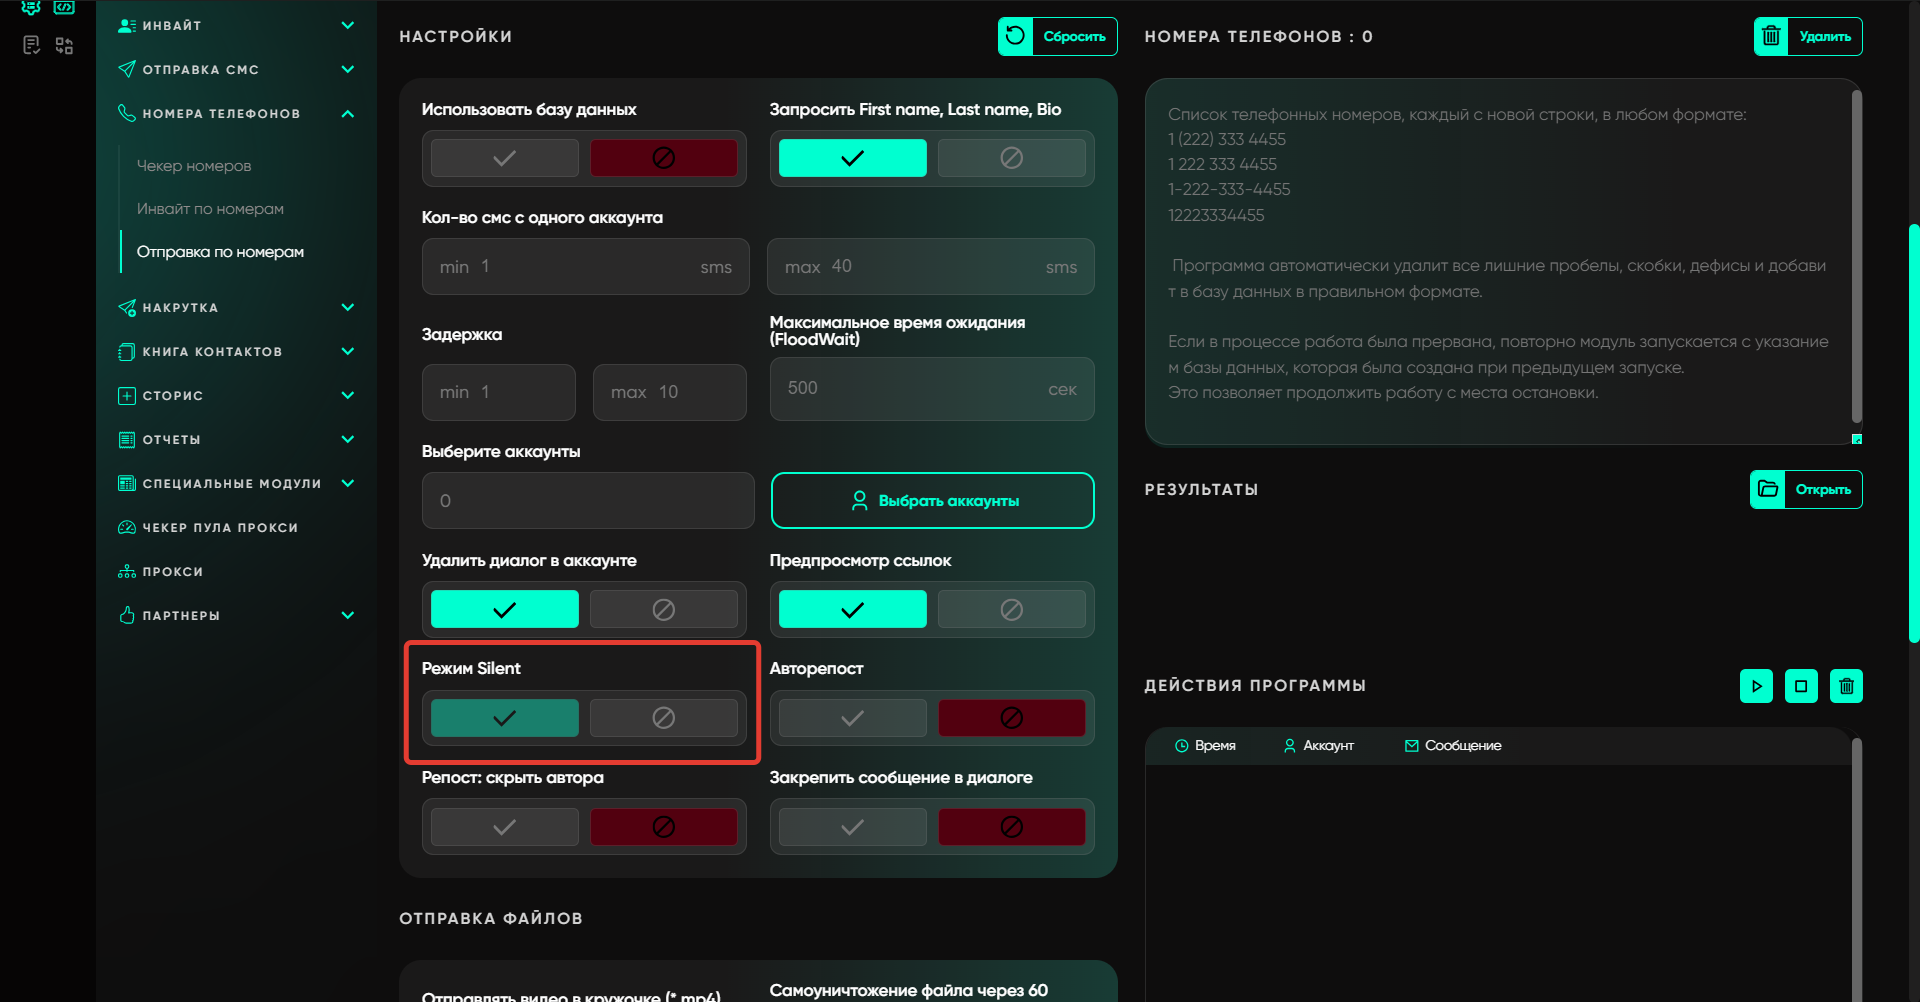Click trash icon beside program actions
This screenshot has width=1920, height=1002.
[x=1846, y=686]
